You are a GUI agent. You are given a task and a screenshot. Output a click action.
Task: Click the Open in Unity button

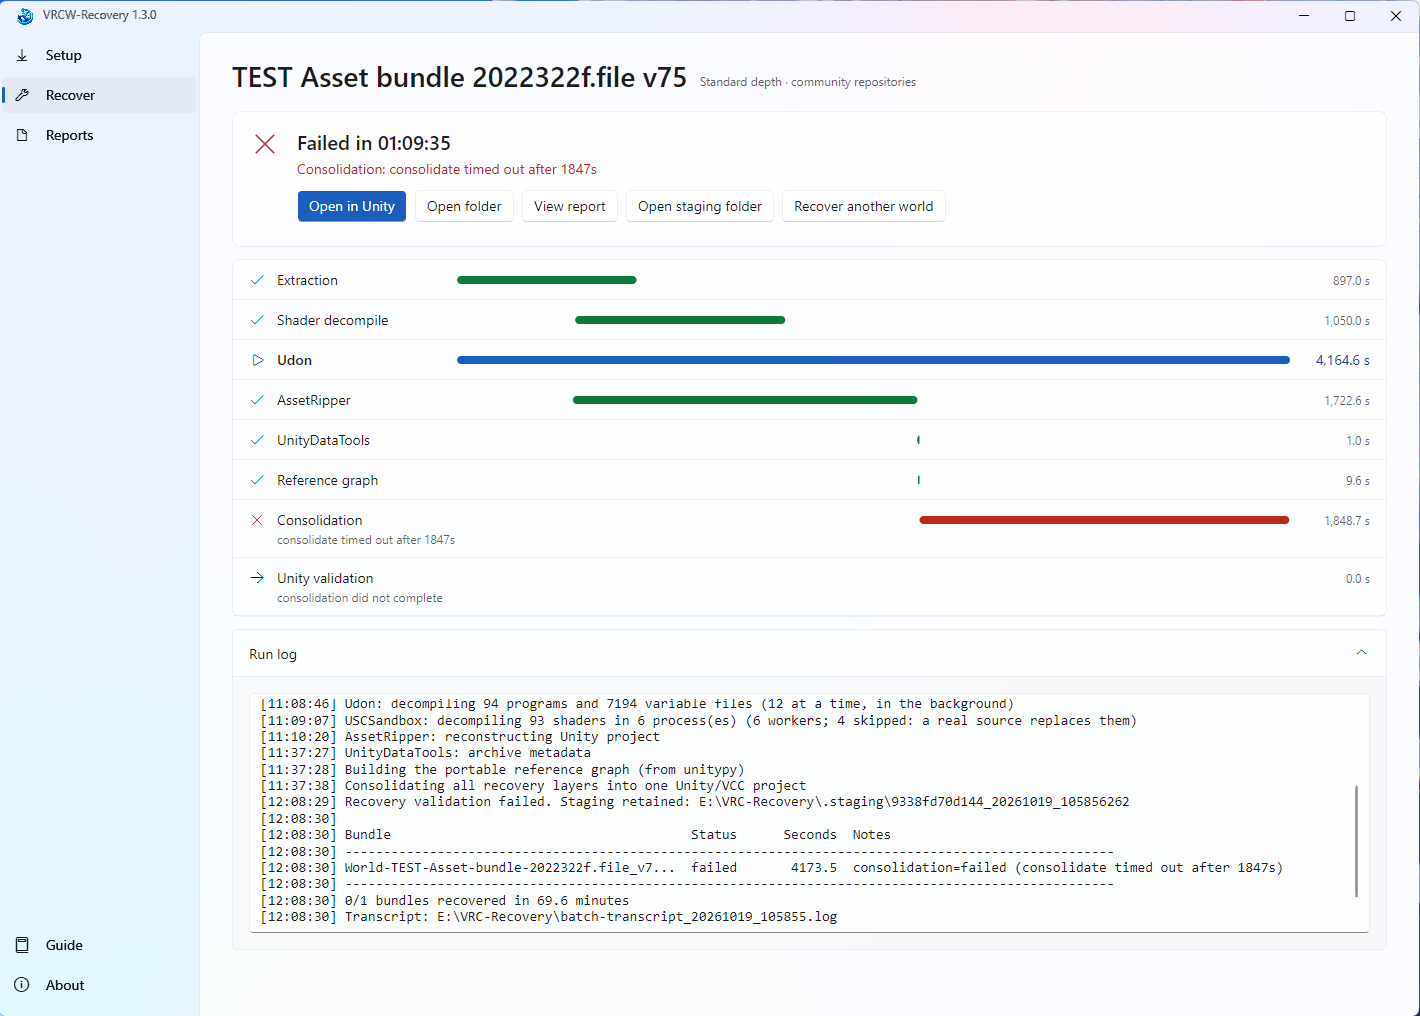[x=352, y=206]
